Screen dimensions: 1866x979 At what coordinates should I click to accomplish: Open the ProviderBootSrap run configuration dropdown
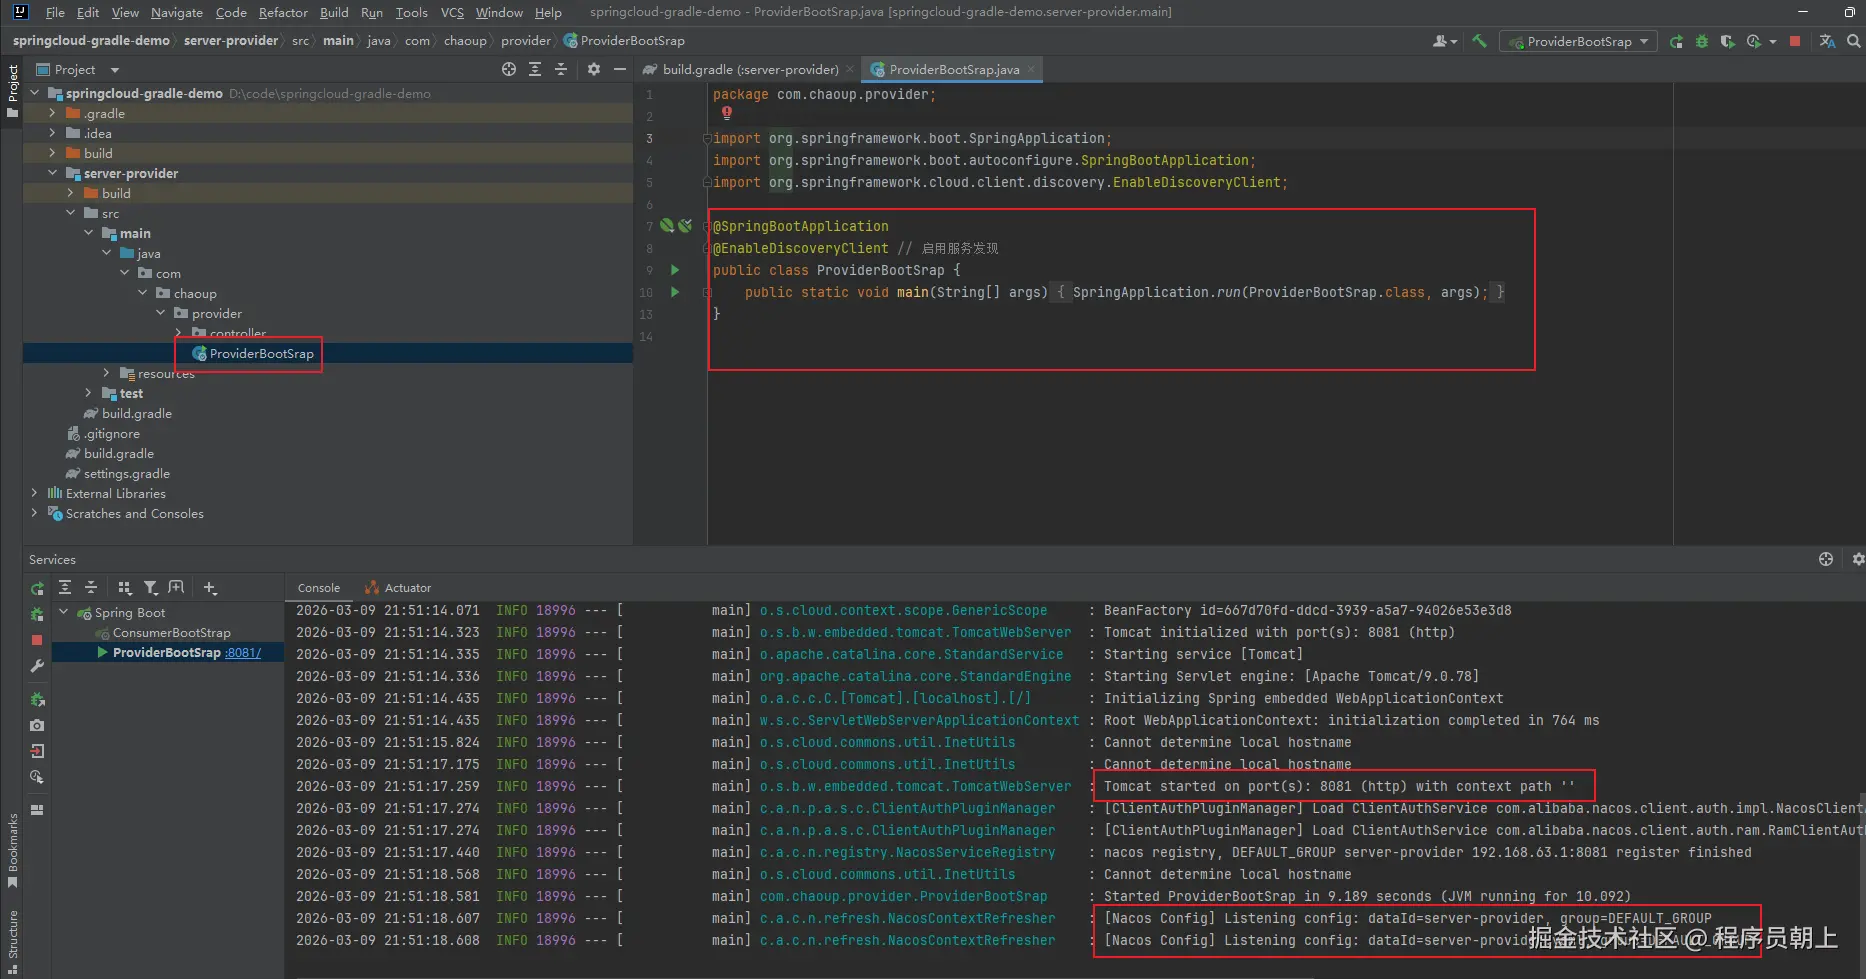(x=1579, y=41)
